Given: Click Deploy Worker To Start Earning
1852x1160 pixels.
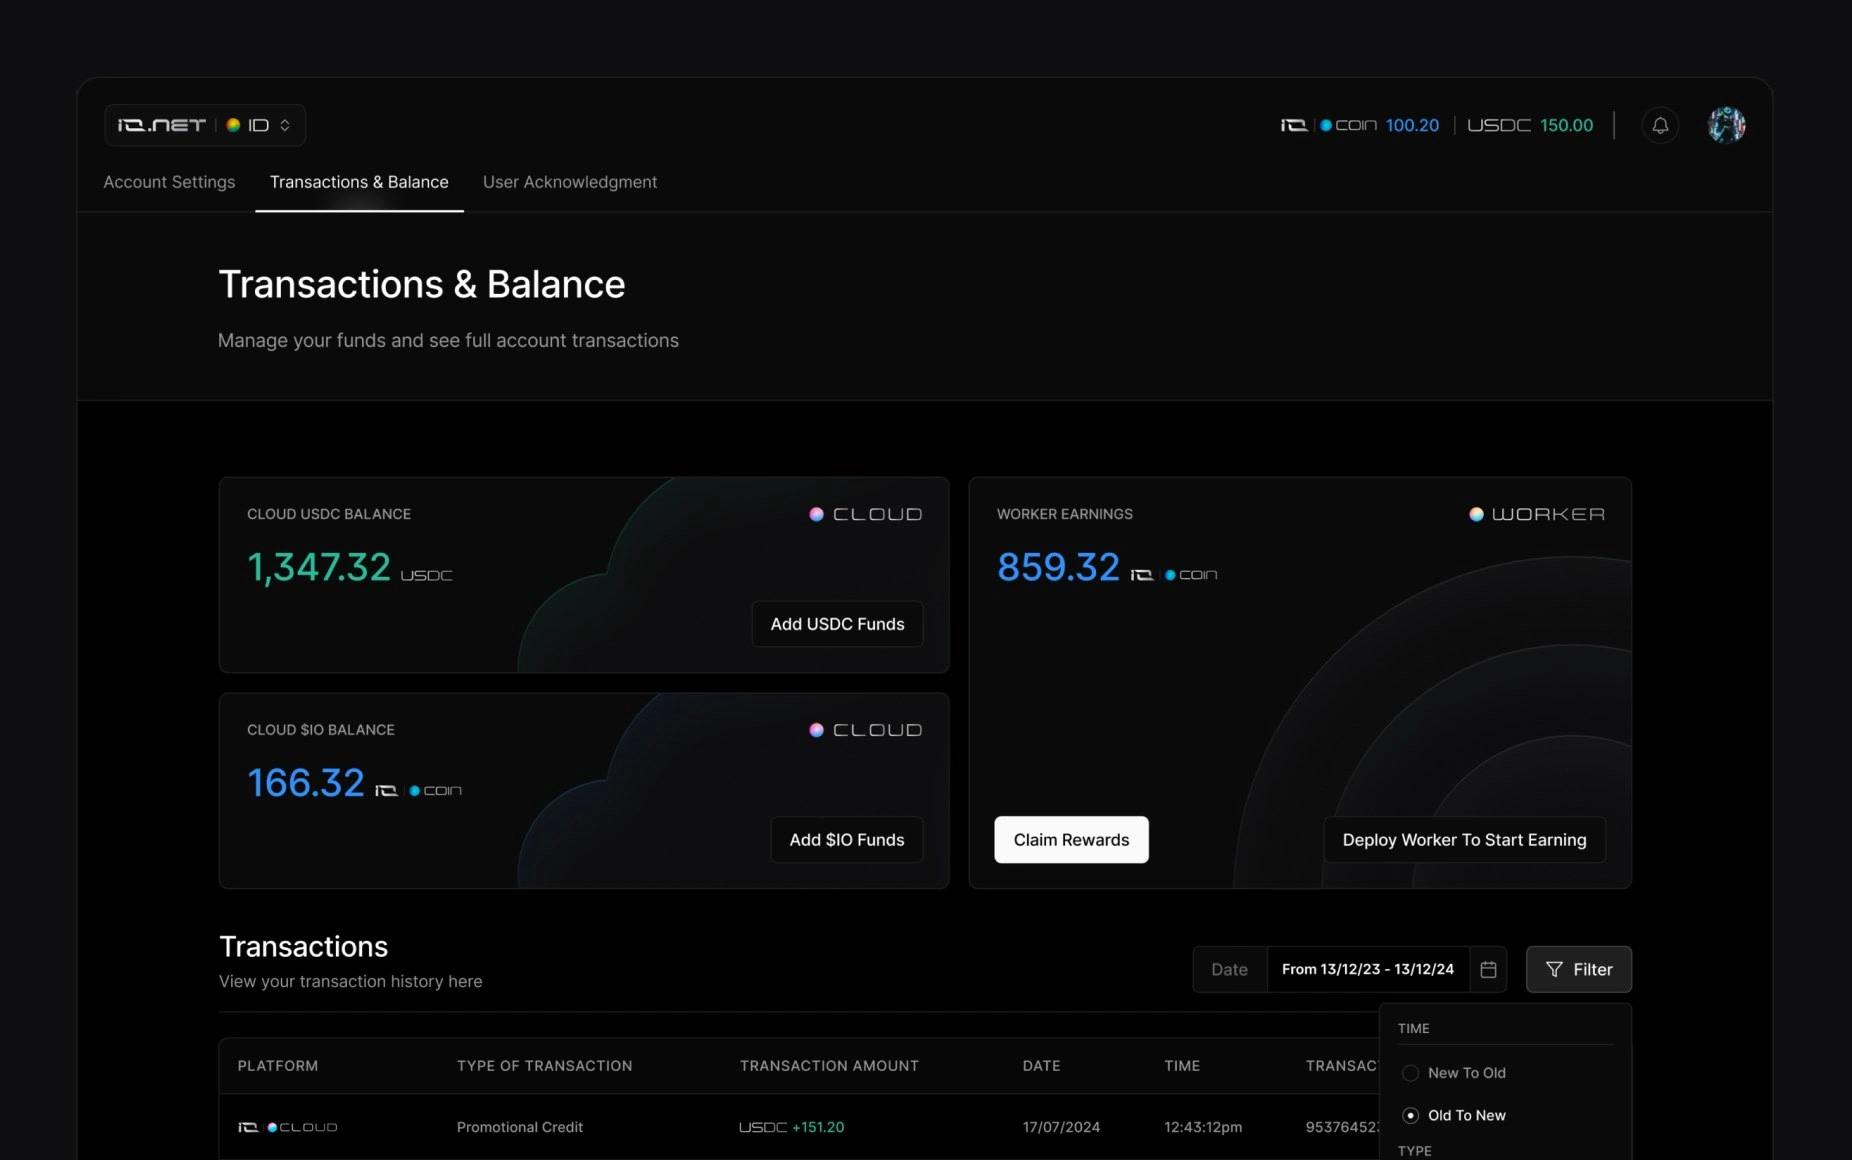Looking at the screenshot, I should click(1464, 840).
